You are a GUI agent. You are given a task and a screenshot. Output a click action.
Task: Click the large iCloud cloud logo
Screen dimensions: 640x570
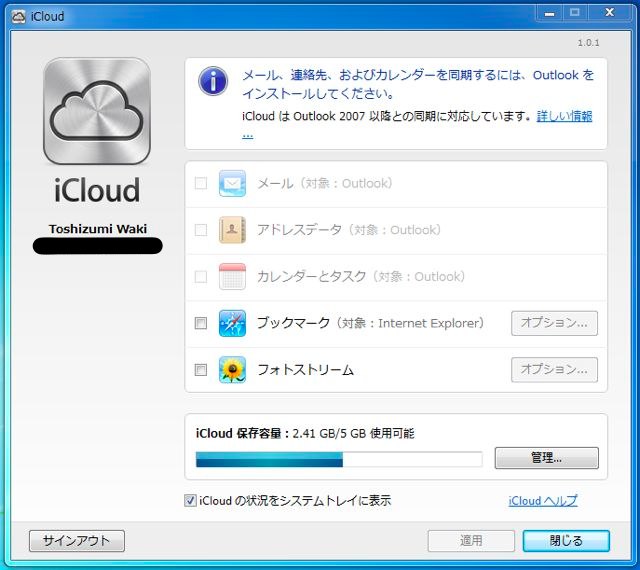point(97,111)
